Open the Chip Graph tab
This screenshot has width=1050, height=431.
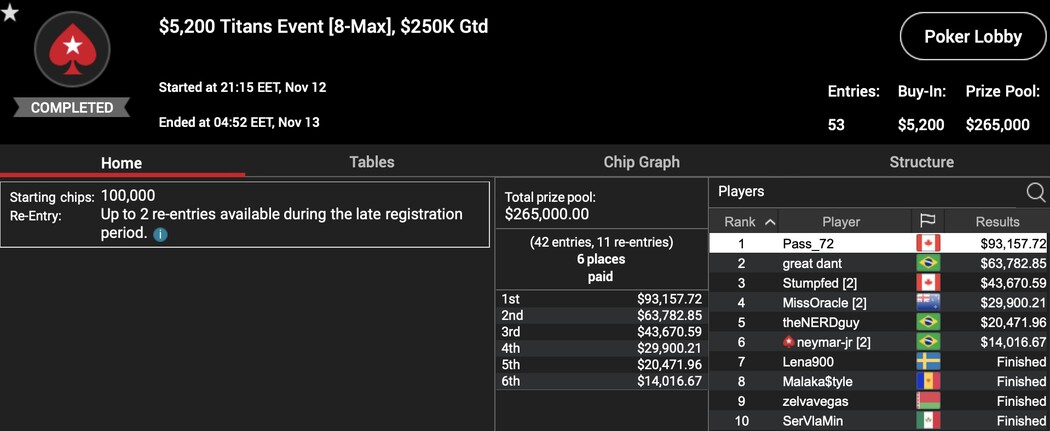coord(642,162)
